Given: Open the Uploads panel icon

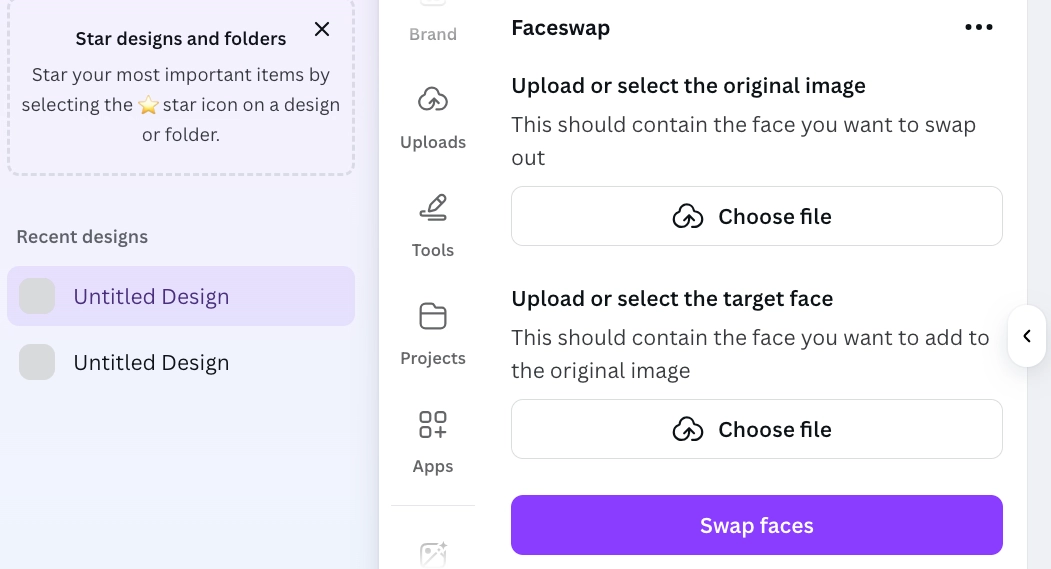Looking at the screenshot, I should pyautogui.click(x=433, y=100).
